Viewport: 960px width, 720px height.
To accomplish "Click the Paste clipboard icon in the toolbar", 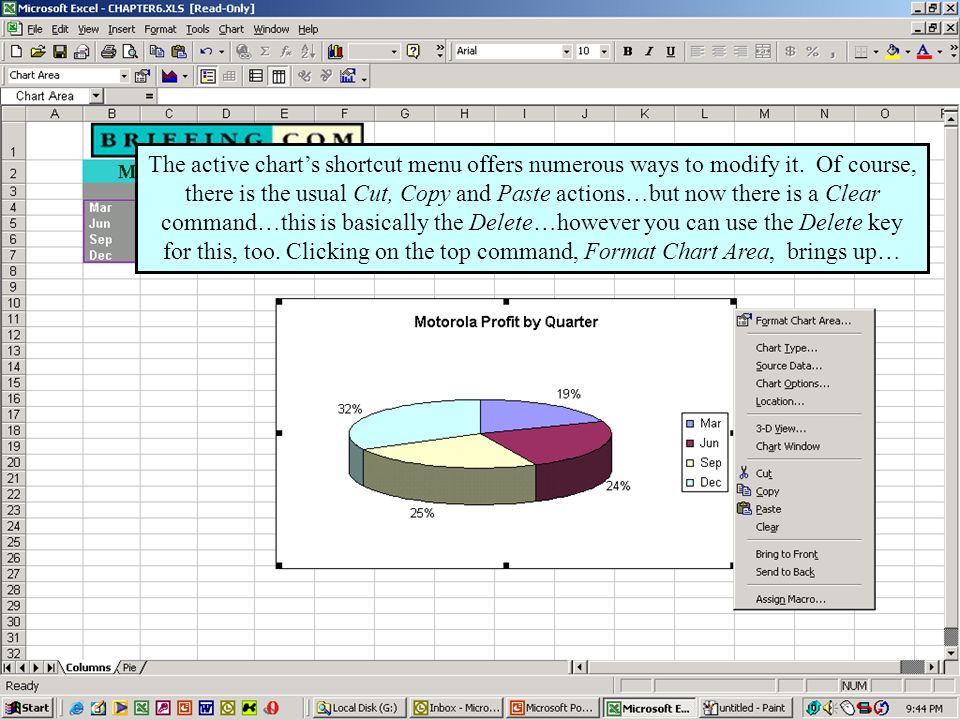I will (179, 51).
